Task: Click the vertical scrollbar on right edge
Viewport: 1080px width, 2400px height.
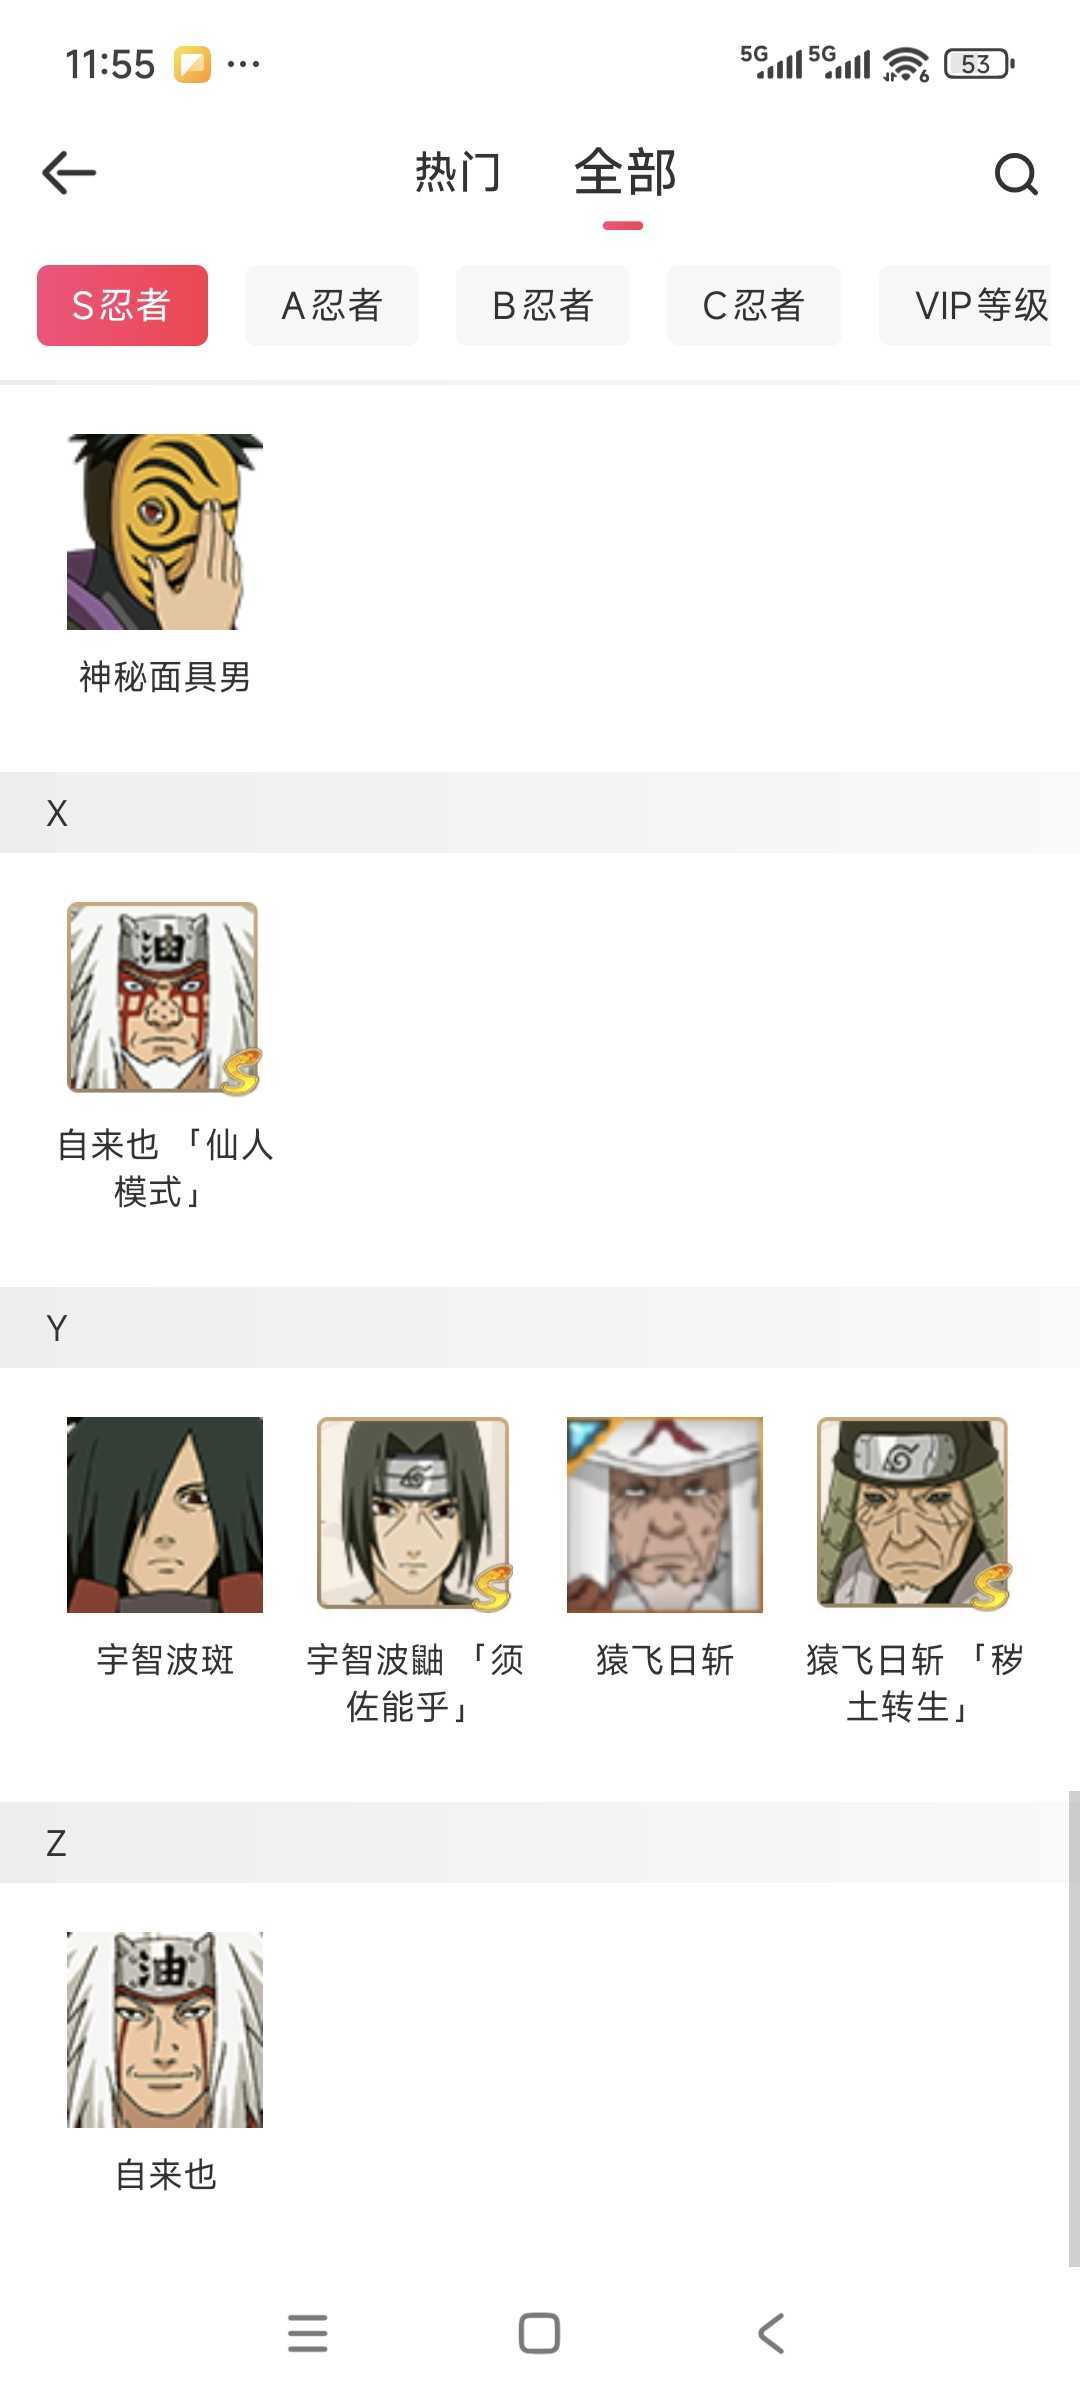Action: [1074, 2029]
